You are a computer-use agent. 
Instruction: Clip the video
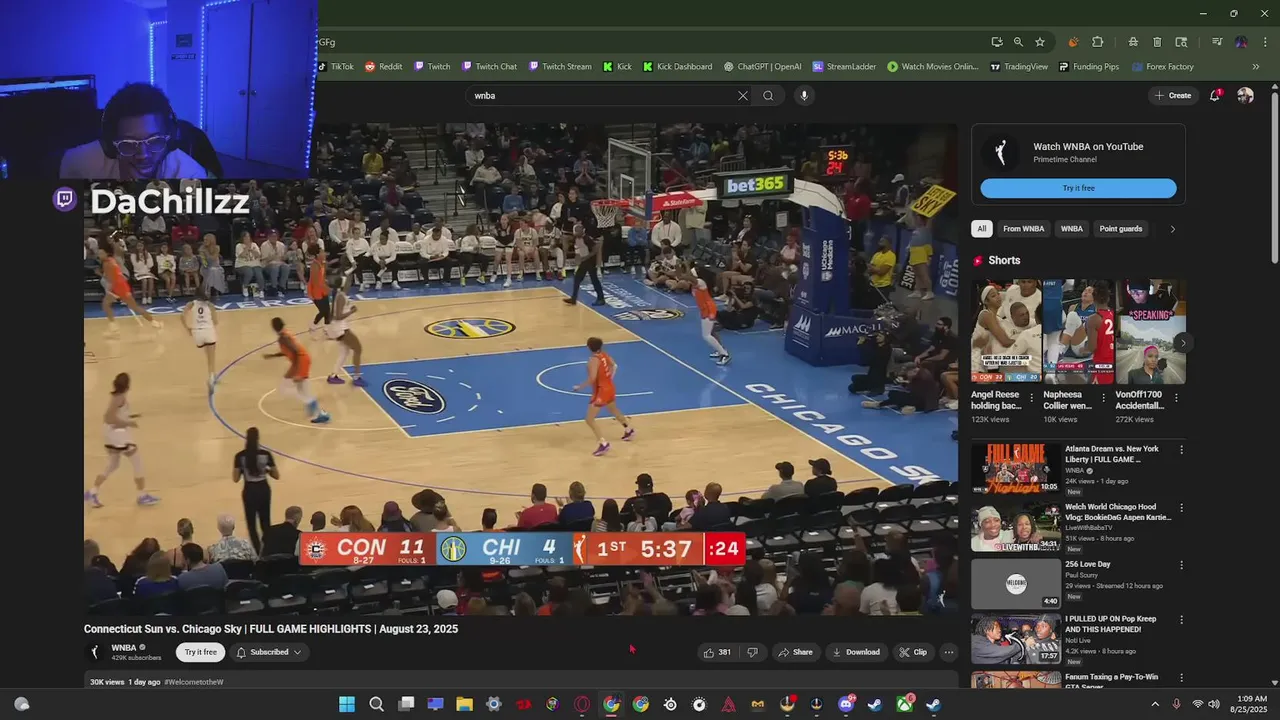click(913, 652)
